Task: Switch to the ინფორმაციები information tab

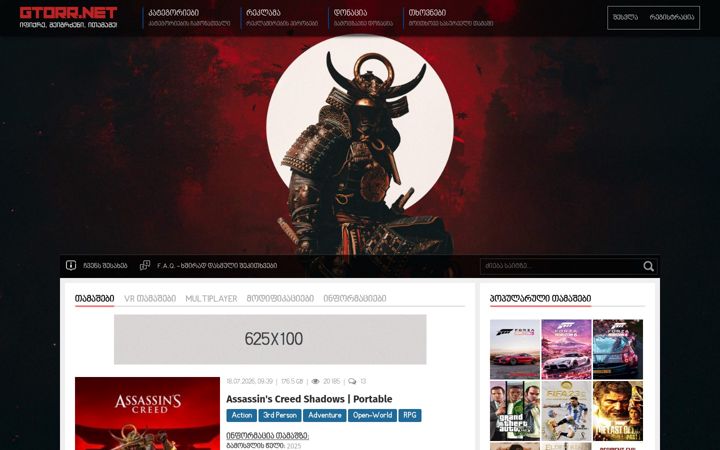Action: [x=355, y=298]
